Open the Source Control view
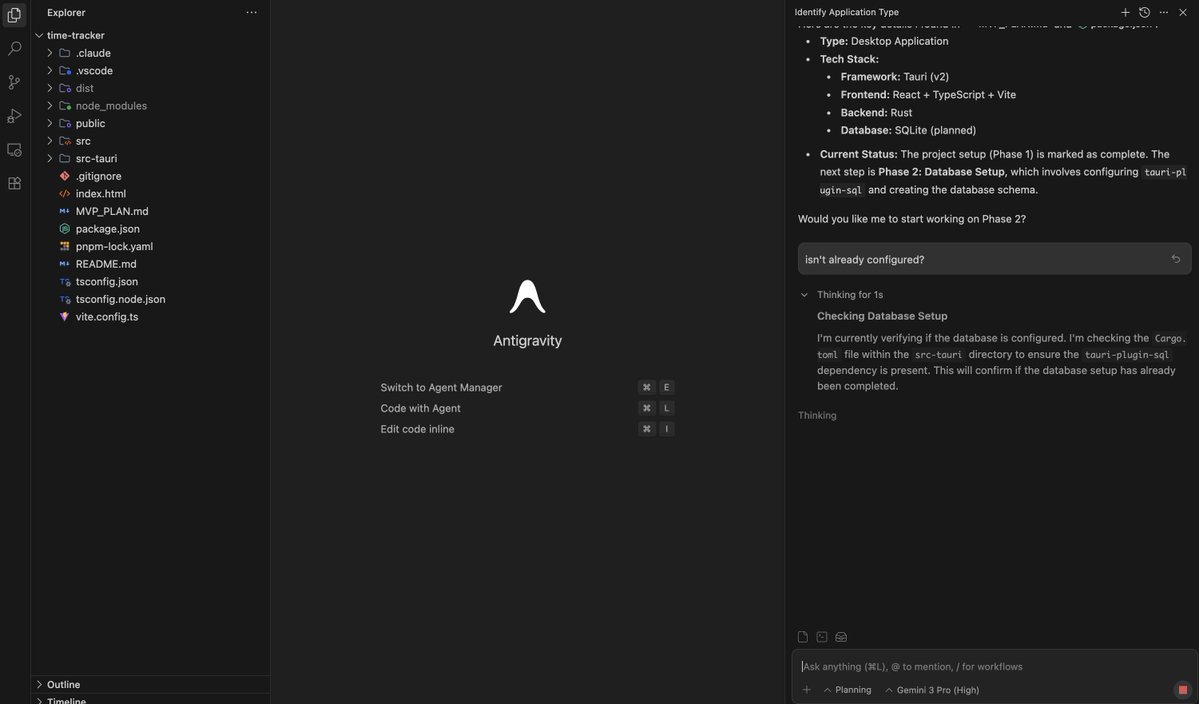Viewport: 1199px width, 704px height. pyautogui.click(x=15, y=82)
